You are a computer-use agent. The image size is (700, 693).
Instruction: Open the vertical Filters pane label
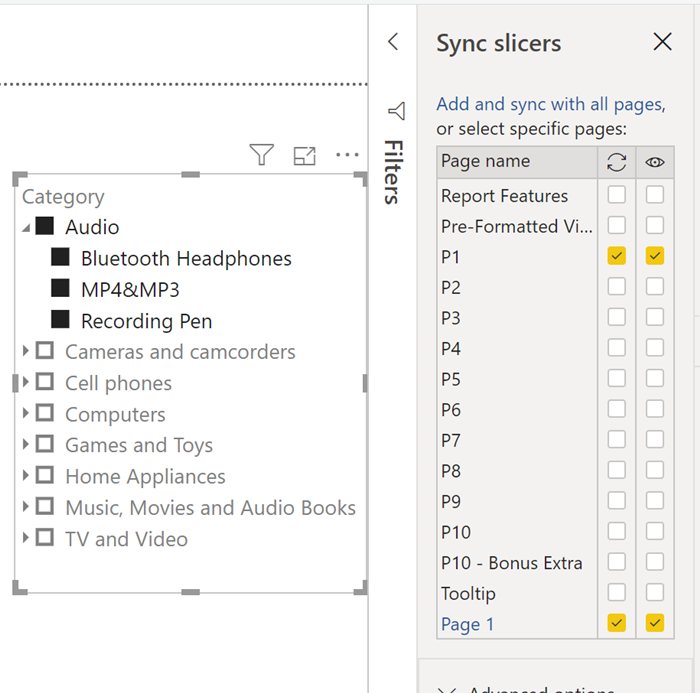(393, 172)
